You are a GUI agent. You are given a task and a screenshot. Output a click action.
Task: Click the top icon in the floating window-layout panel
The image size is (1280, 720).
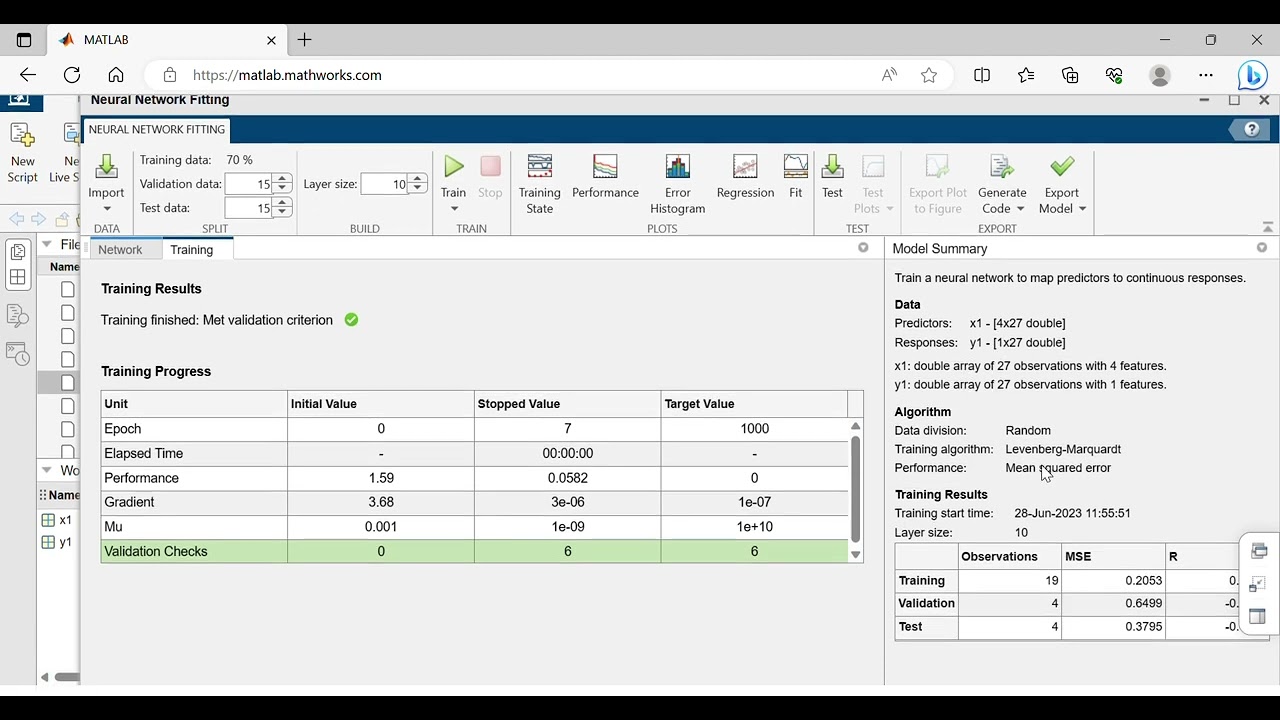pyautogui.click(x=1258, y=551)
